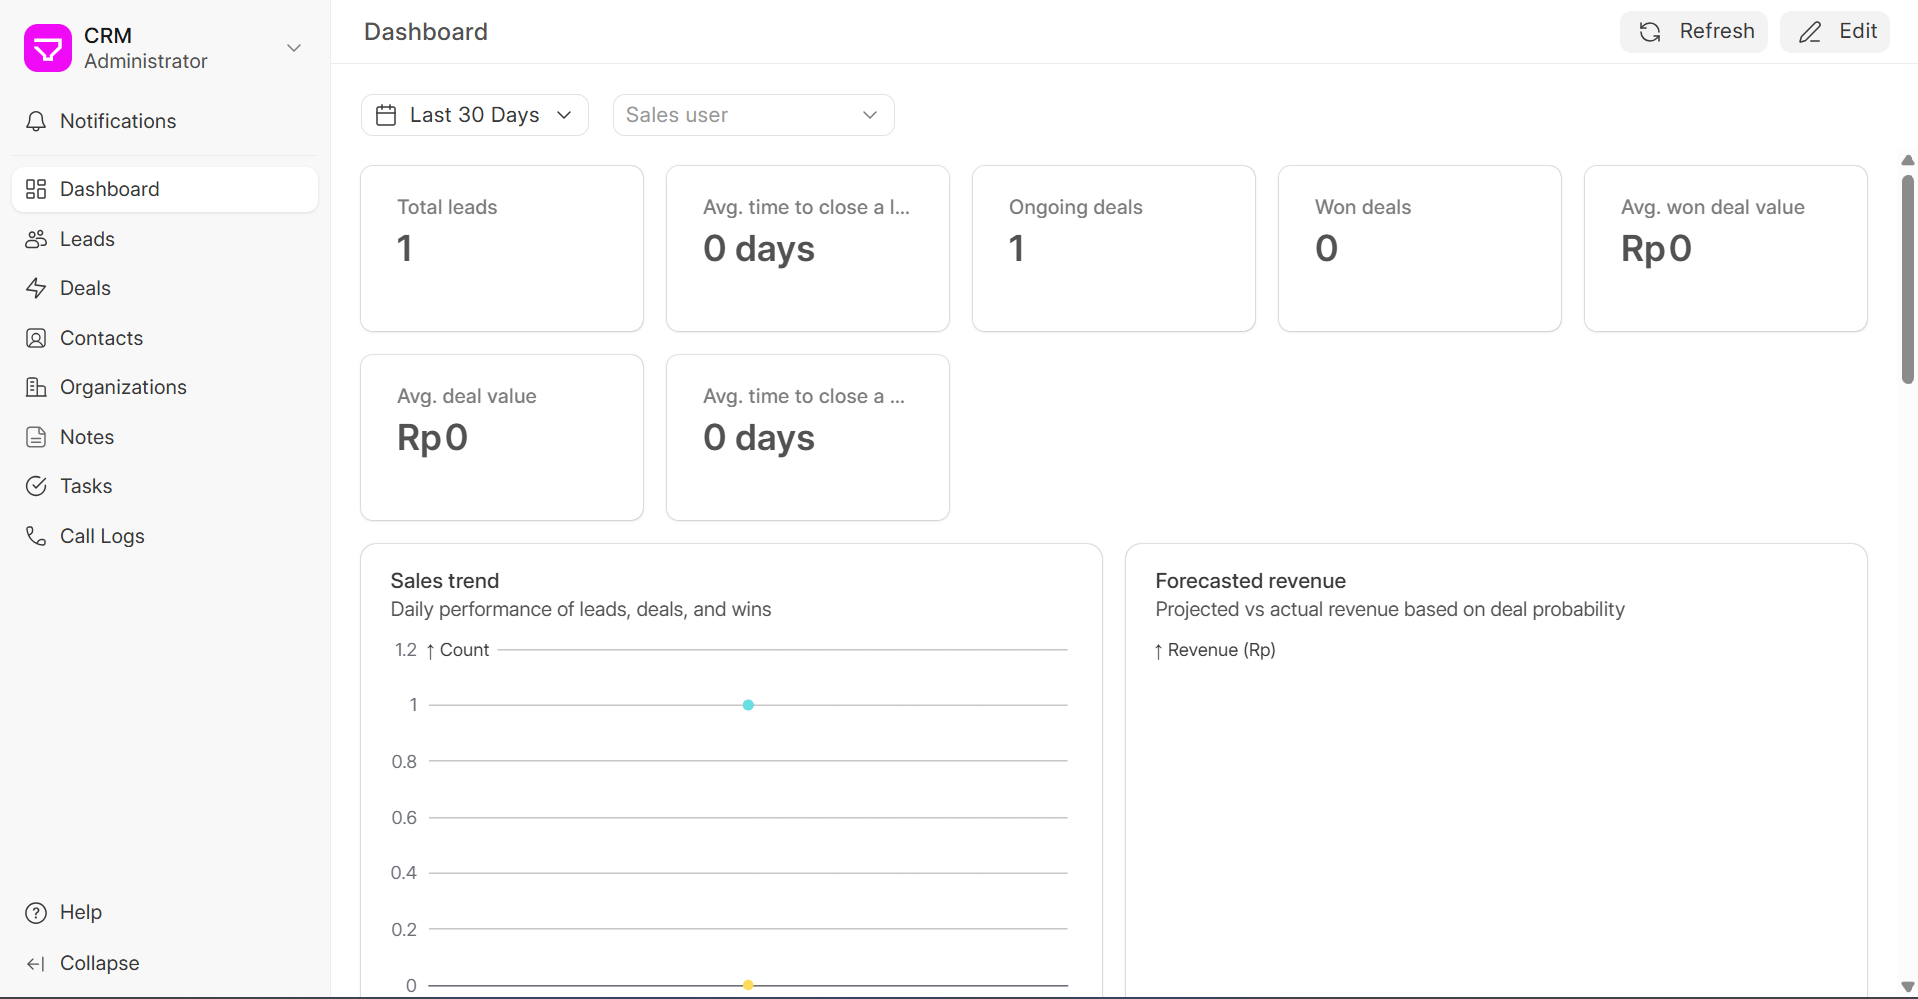Click the cyan data point on Sales trend
Viewport: 1918px width, 999px height.
point(748,705)
